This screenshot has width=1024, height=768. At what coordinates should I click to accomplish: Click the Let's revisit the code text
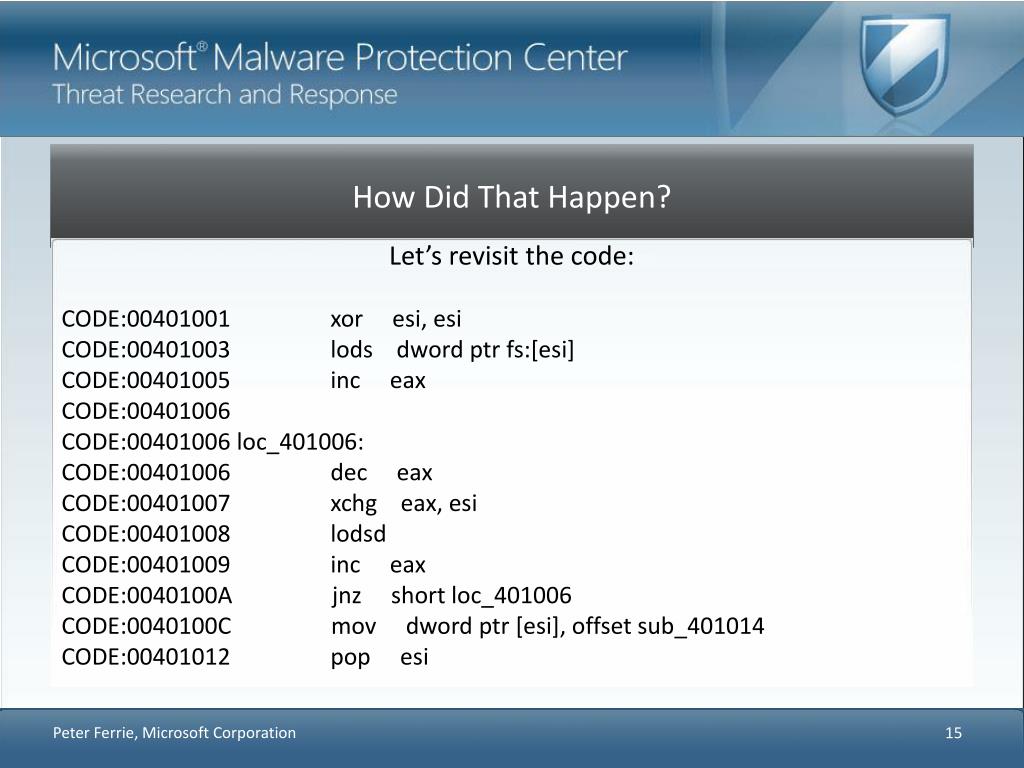point(511,256)
